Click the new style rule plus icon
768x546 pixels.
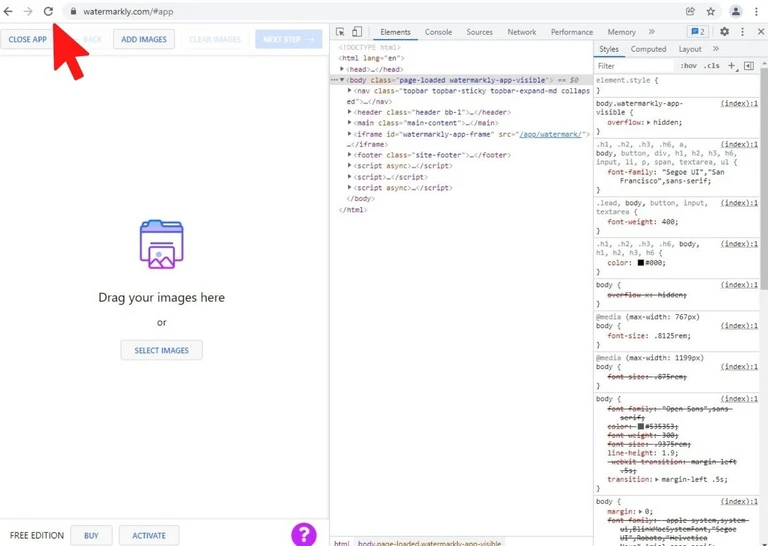(x=732, y=66)
